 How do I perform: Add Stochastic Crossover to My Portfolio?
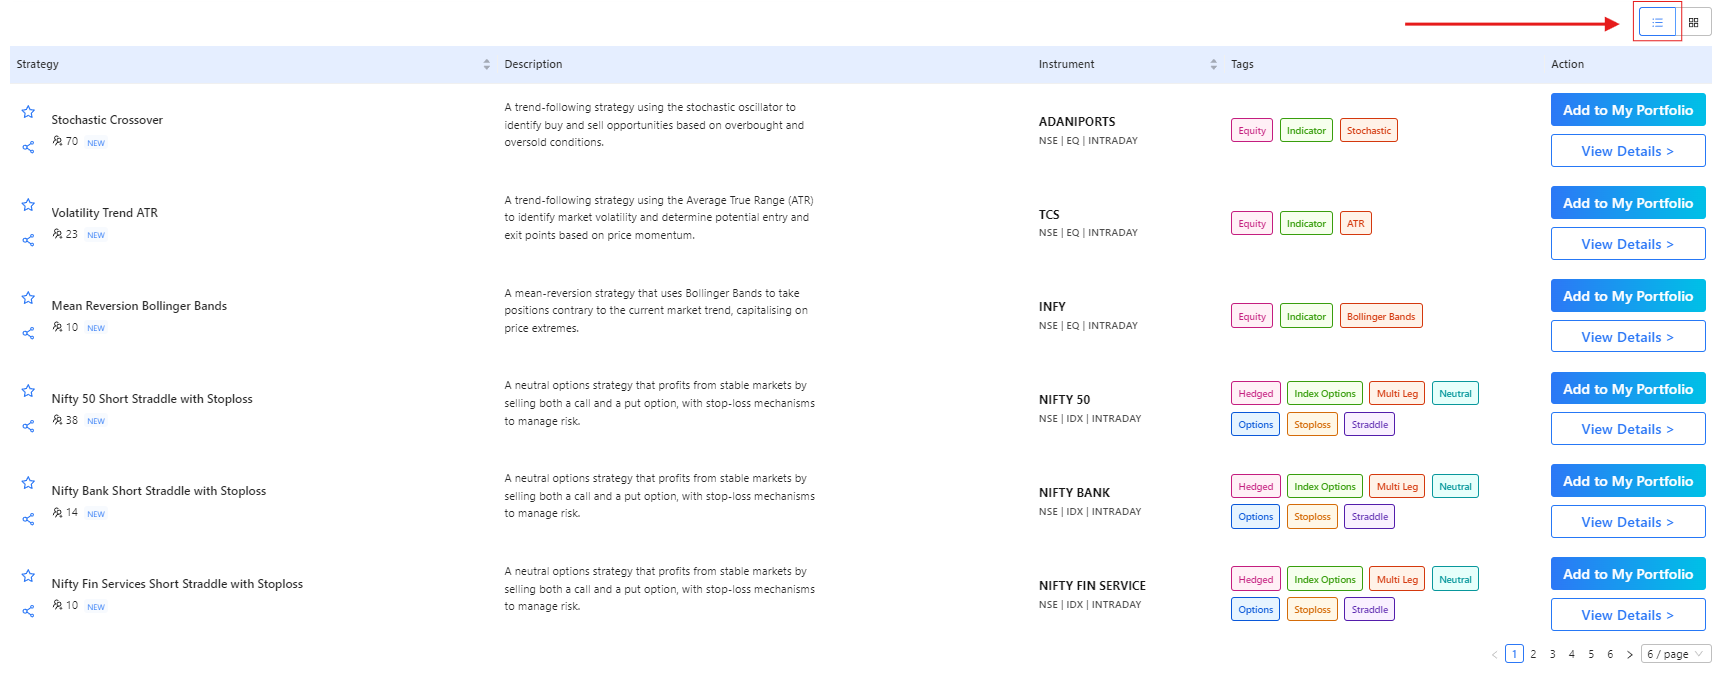point(1628,110)
